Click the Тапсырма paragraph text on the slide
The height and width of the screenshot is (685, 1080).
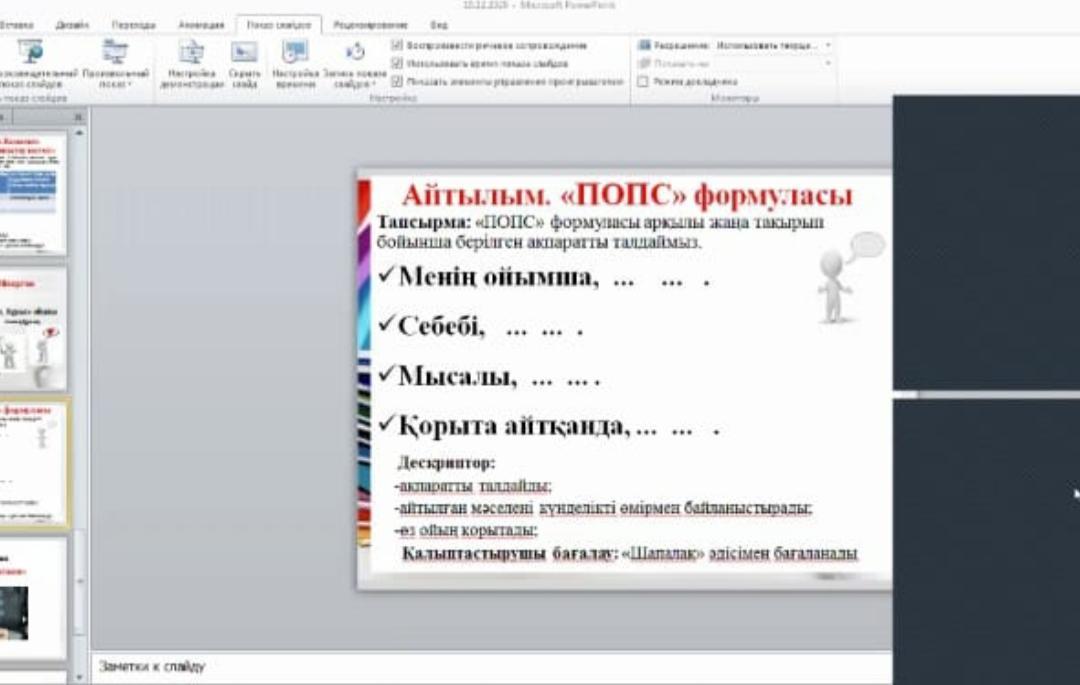coord(599,232)
